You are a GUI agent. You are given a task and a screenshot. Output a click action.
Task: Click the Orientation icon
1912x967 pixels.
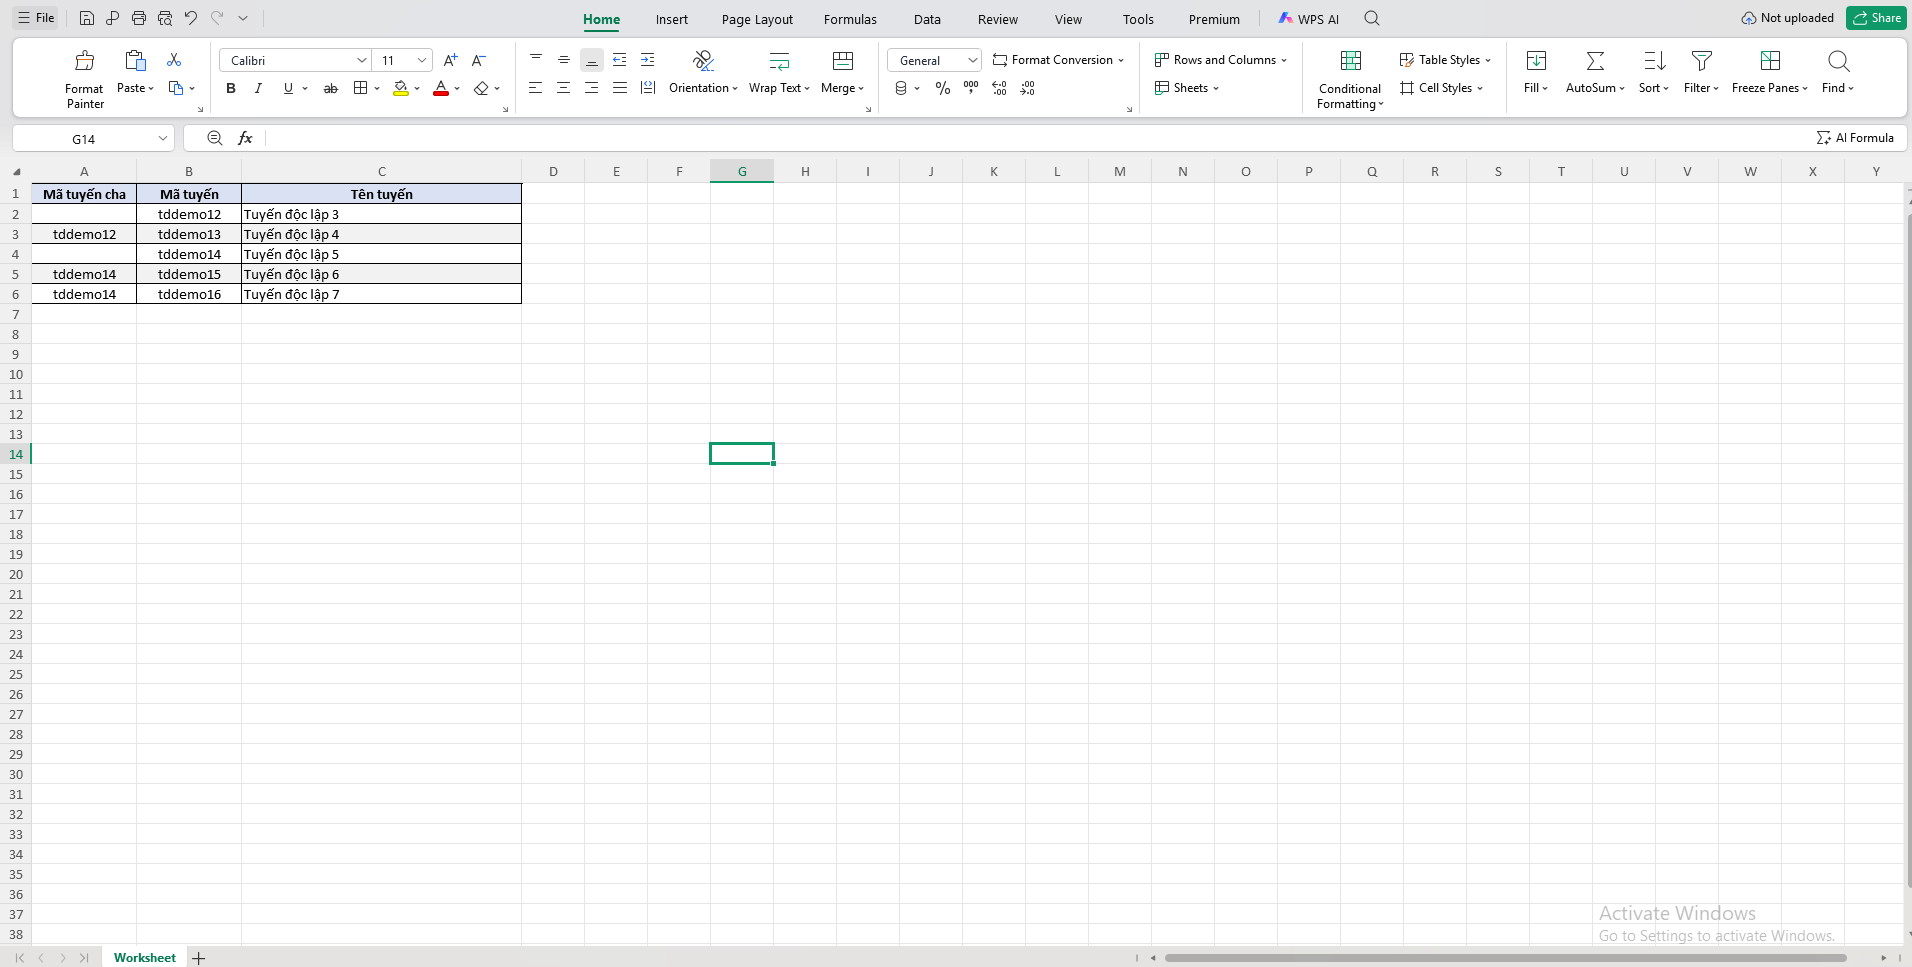(703, 61)
